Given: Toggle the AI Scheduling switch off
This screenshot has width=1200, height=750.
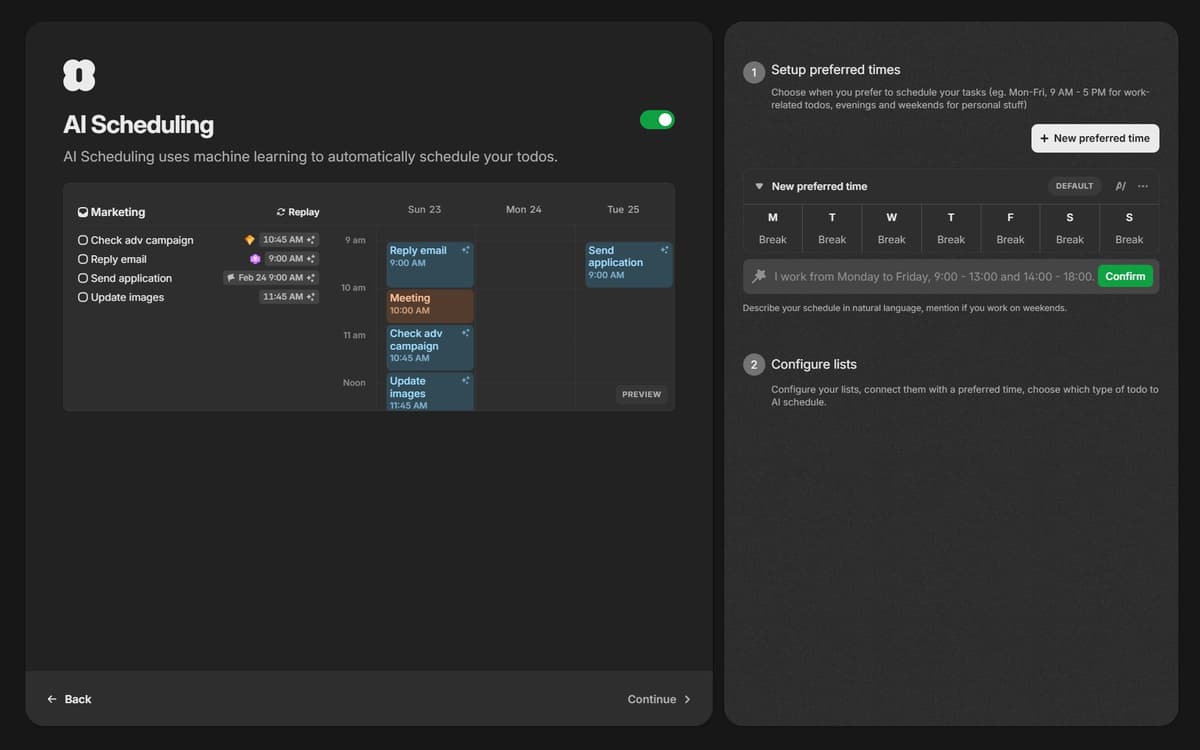Looking at the screenshot, I should tap(657, 120).
